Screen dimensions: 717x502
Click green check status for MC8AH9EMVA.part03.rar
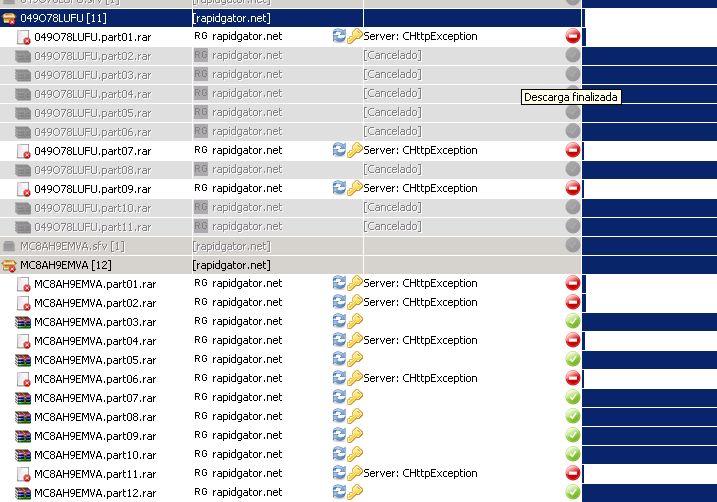coord(573,321)
